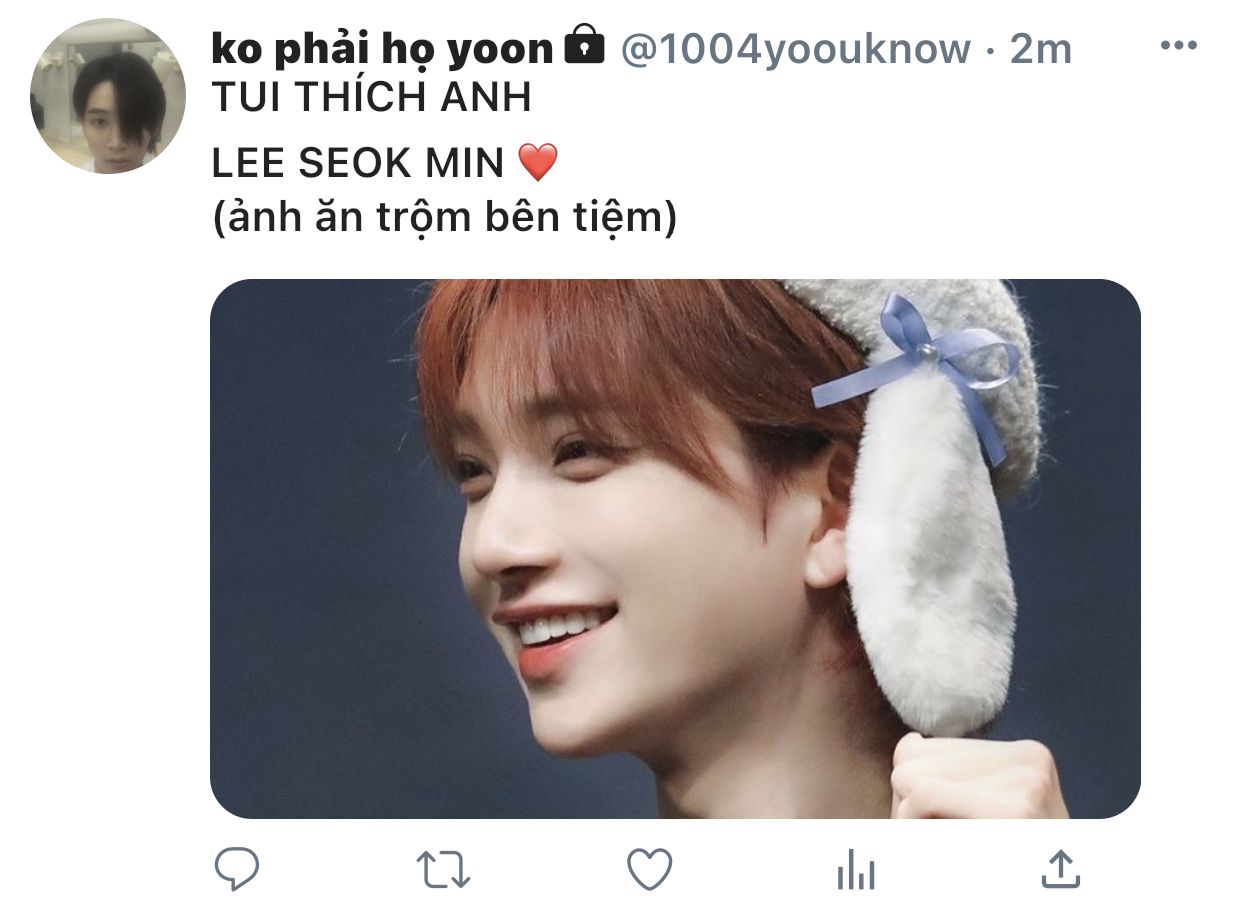Screen dimensions: 1242x908
Task: Tap the share upload arrow icon
Action: pyautogui.click(x=1061, y=869)
